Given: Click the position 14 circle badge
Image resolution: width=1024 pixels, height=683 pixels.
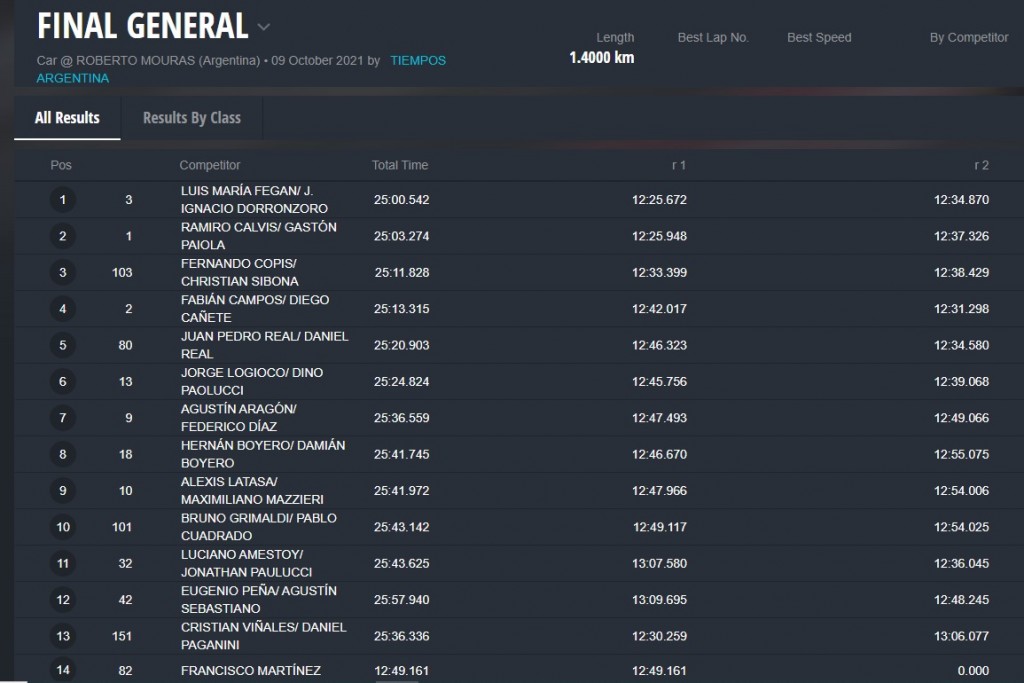Looking at the screenshot, I should click(63, 670).
